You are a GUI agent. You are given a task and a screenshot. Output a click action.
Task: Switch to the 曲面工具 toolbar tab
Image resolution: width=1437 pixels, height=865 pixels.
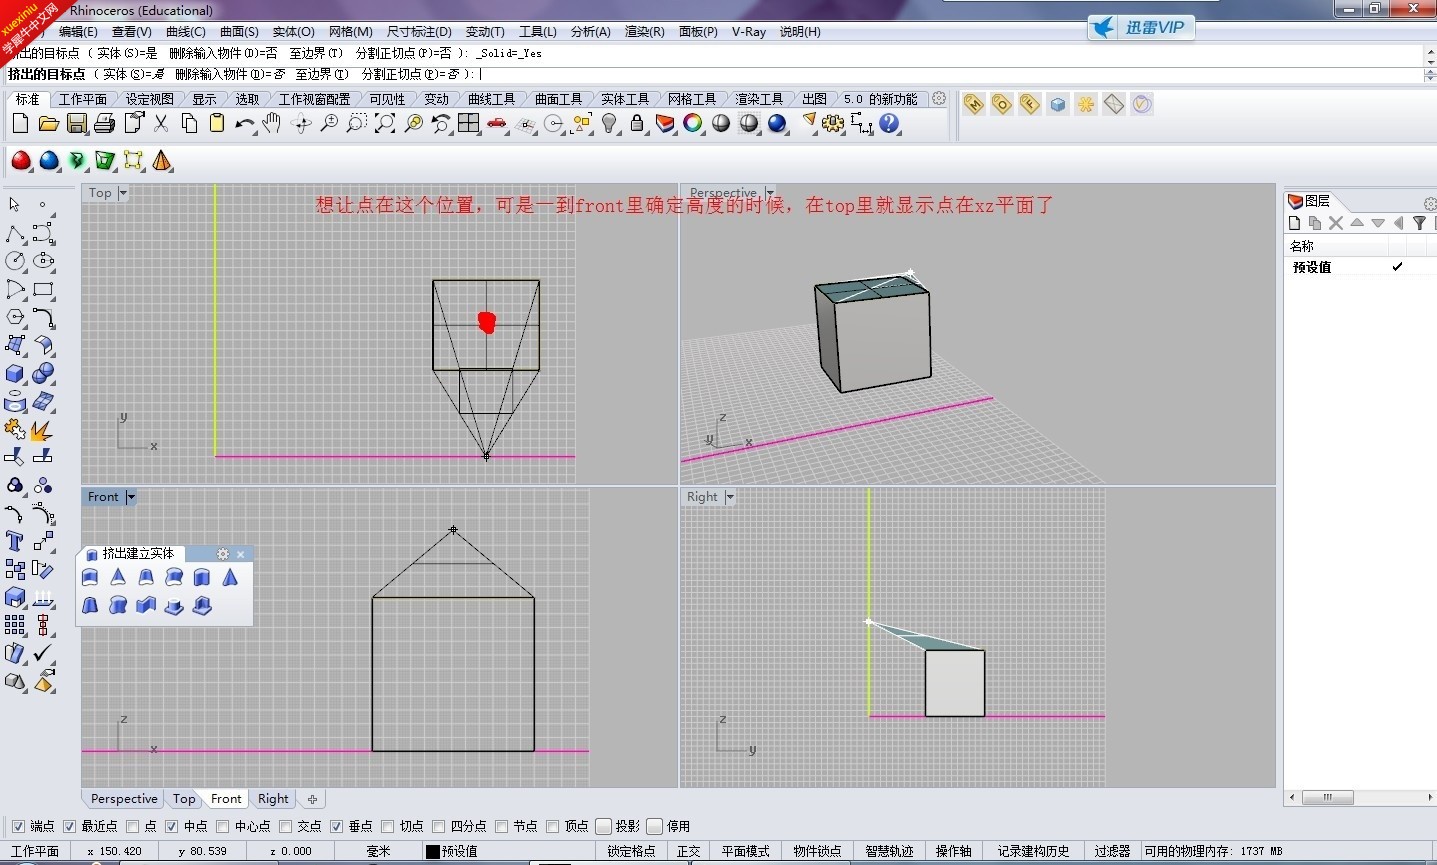coord(558,99)
